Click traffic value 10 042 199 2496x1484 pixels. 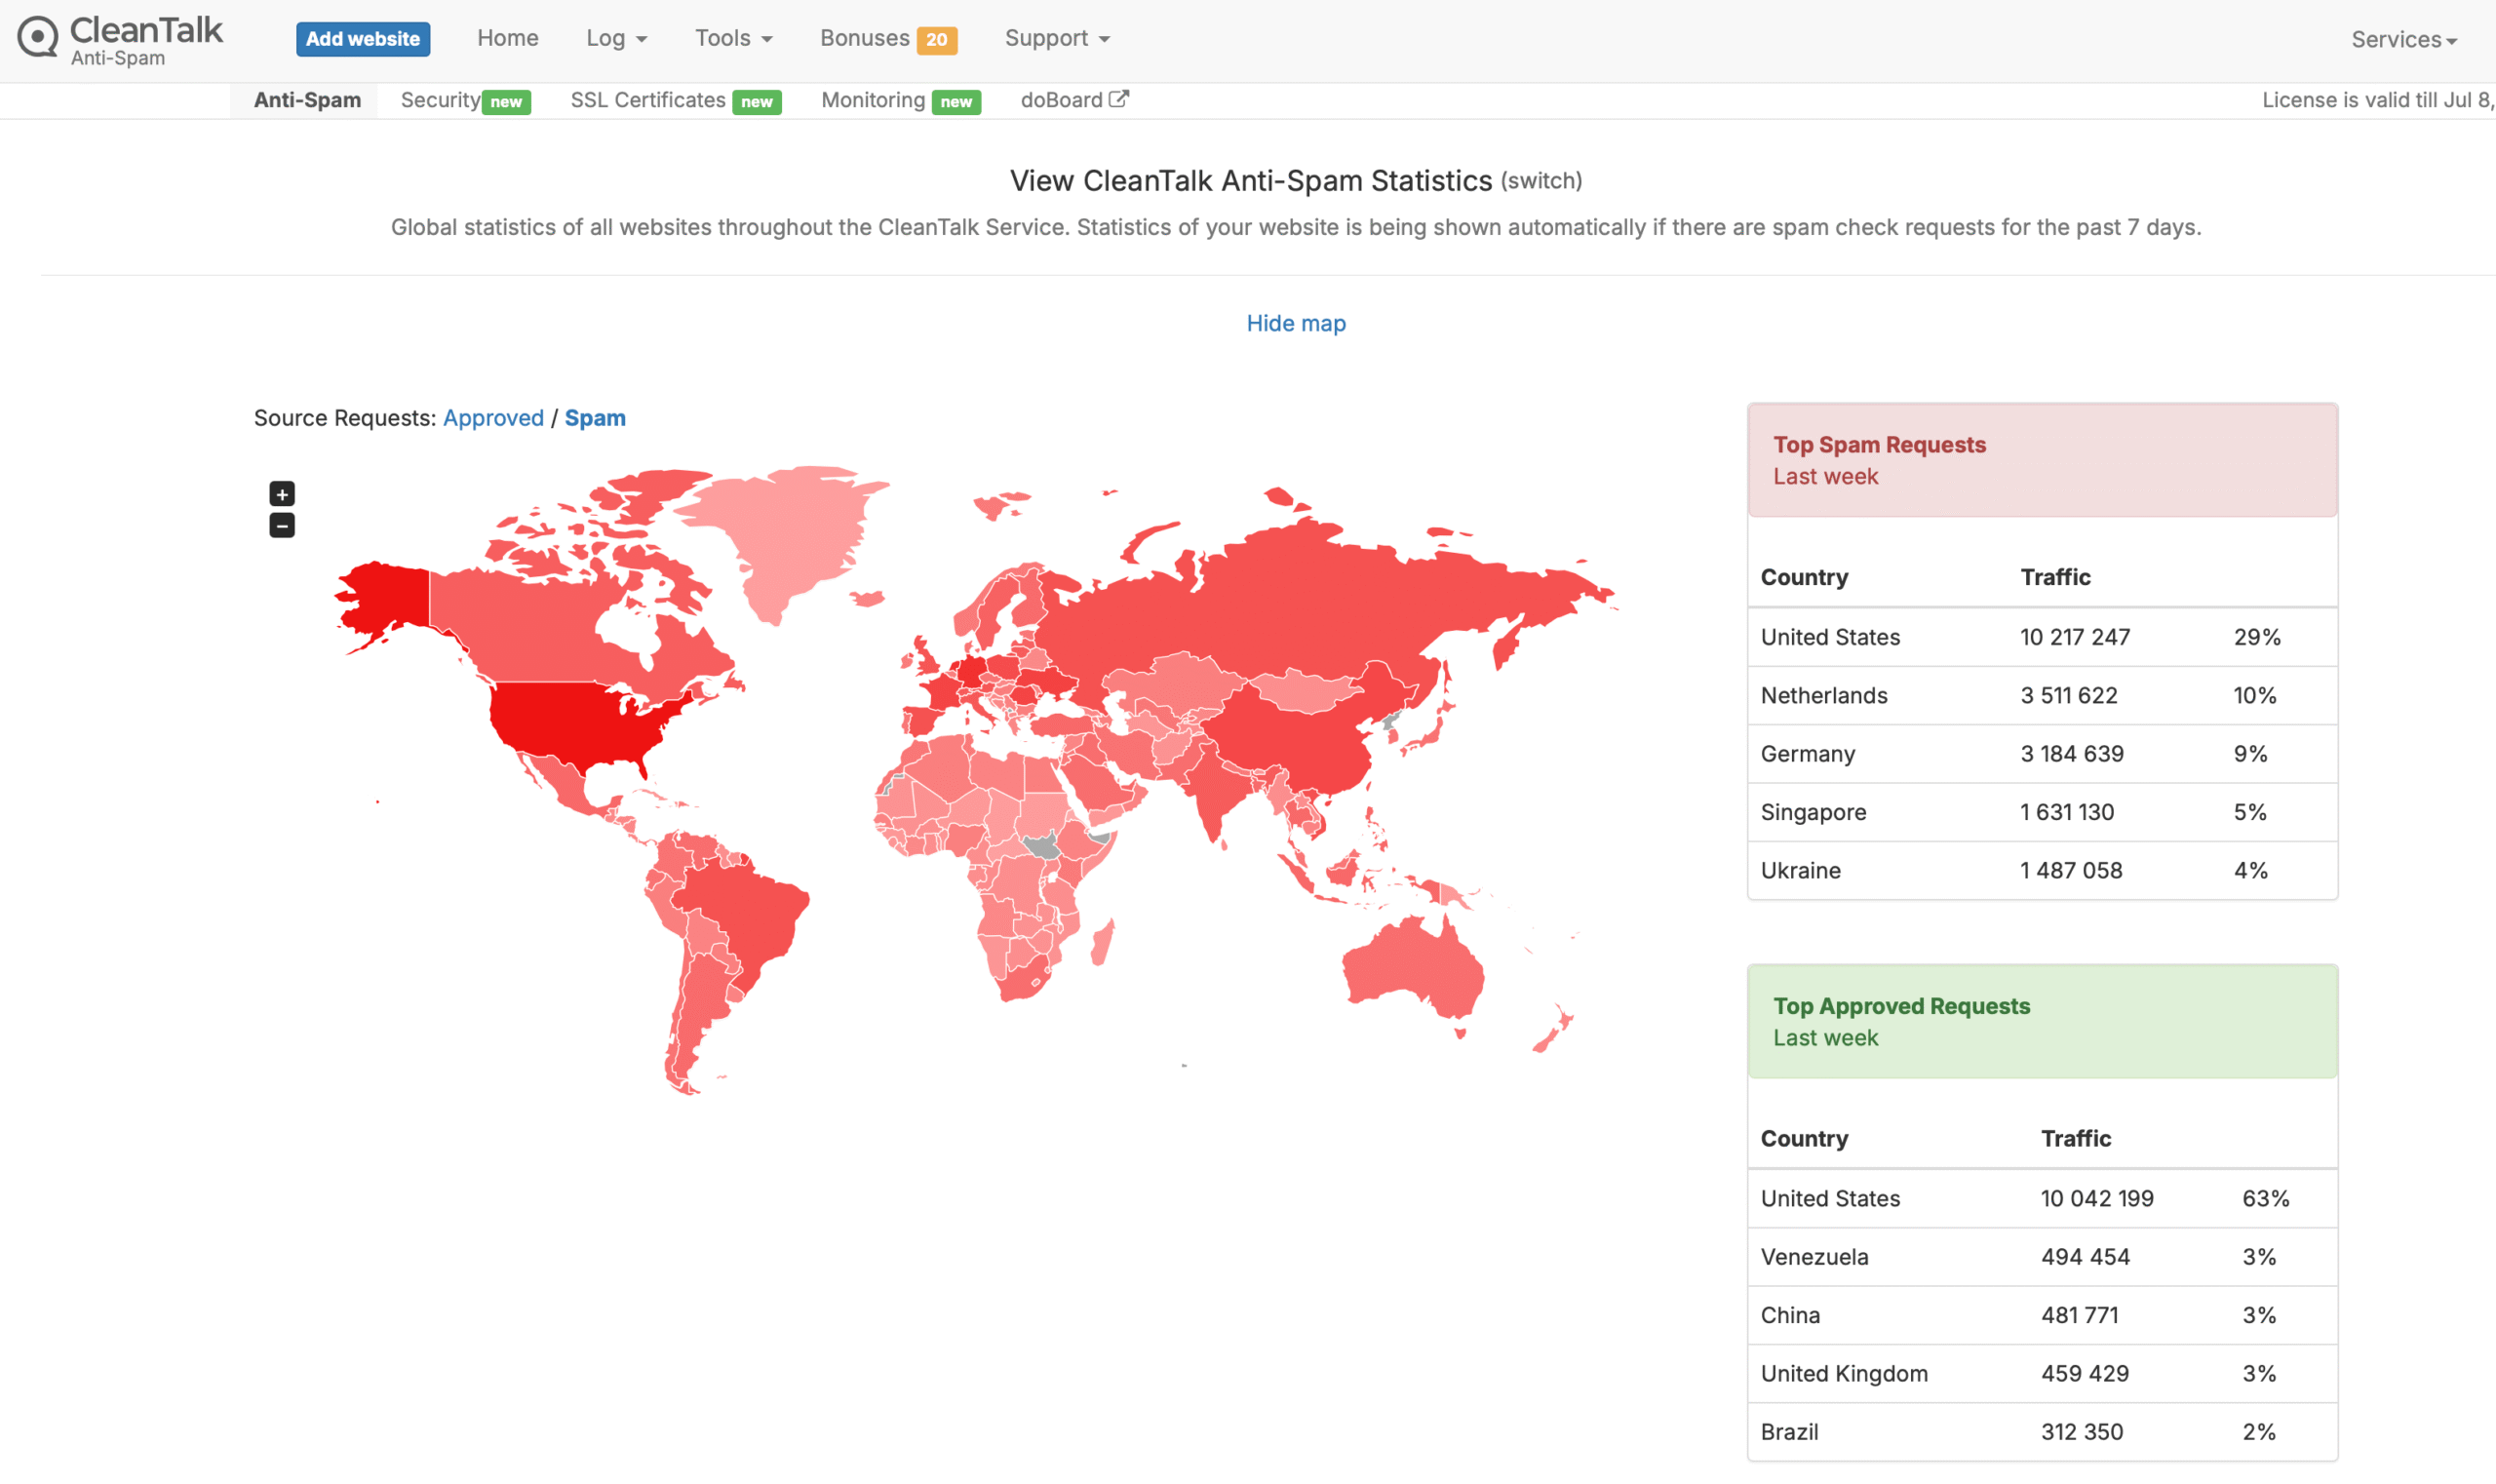point(2097,1198)
